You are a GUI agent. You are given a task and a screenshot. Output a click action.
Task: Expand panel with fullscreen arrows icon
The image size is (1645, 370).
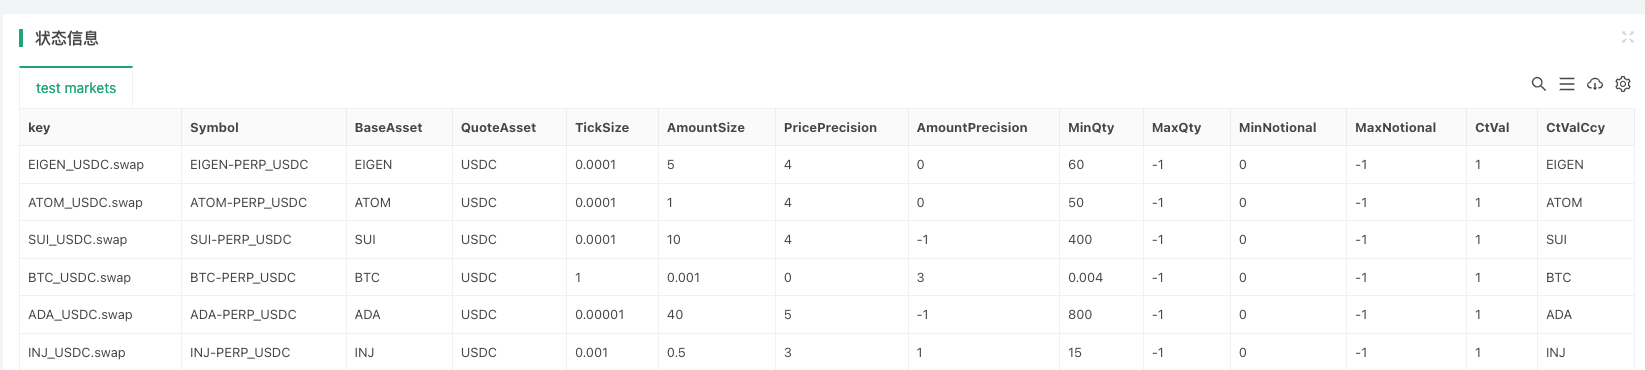(1627, 37)
